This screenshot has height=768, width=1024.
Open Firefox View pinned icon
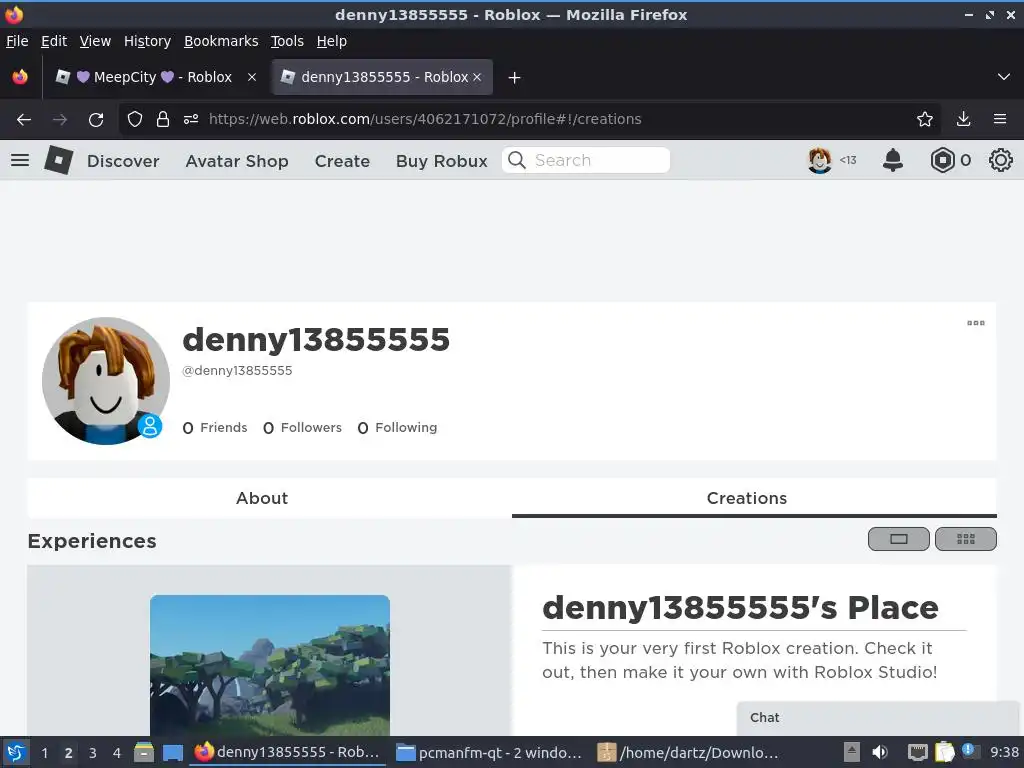20,77
